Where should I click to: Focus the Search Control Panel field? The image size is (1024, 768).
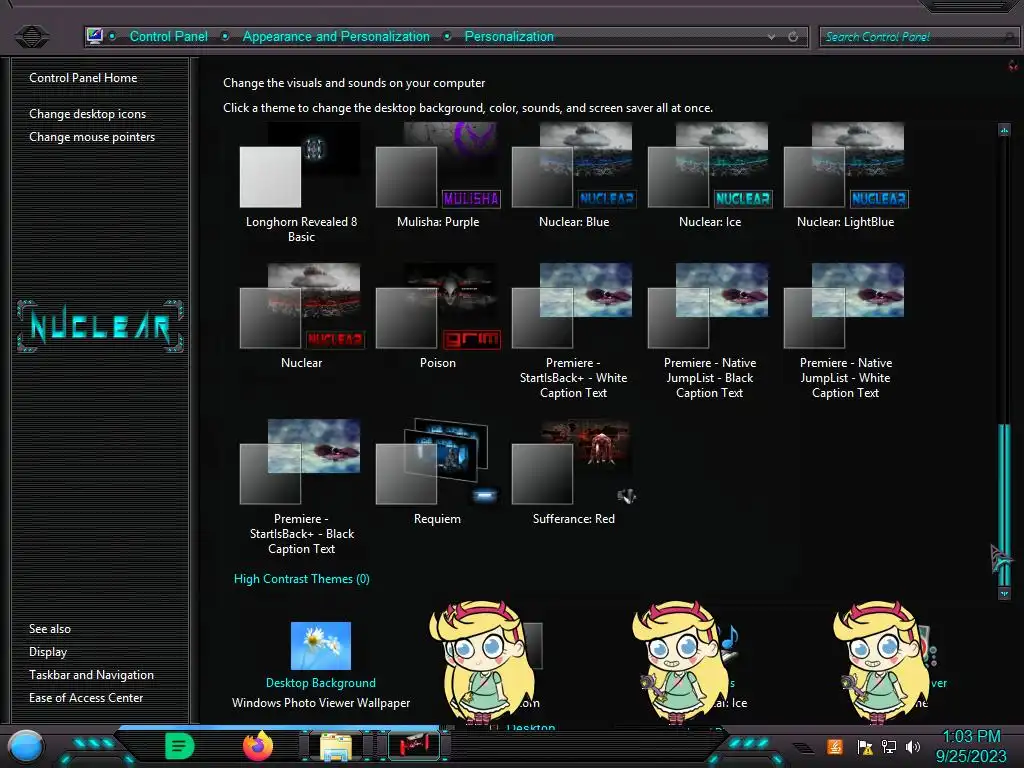[917, 37]
